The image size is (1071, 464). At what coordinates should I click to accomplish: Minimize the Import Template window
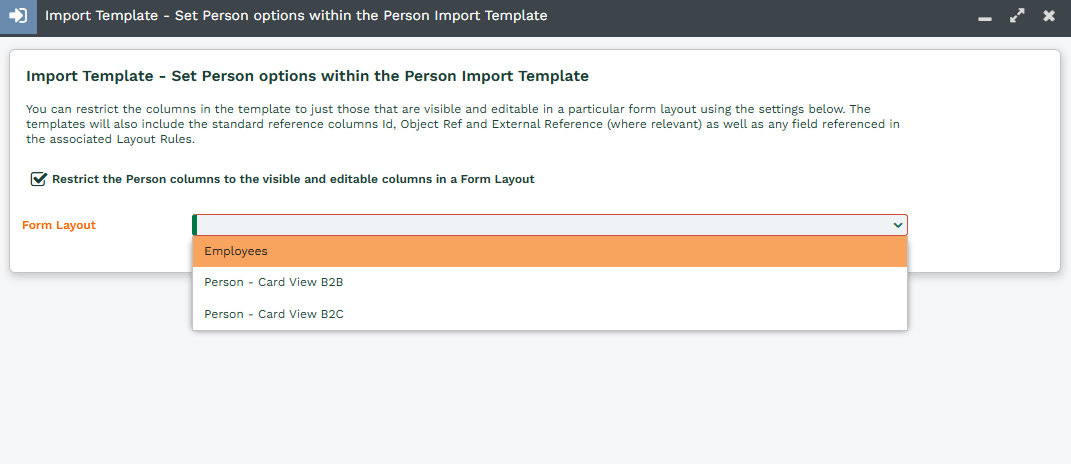coord(984,16)
